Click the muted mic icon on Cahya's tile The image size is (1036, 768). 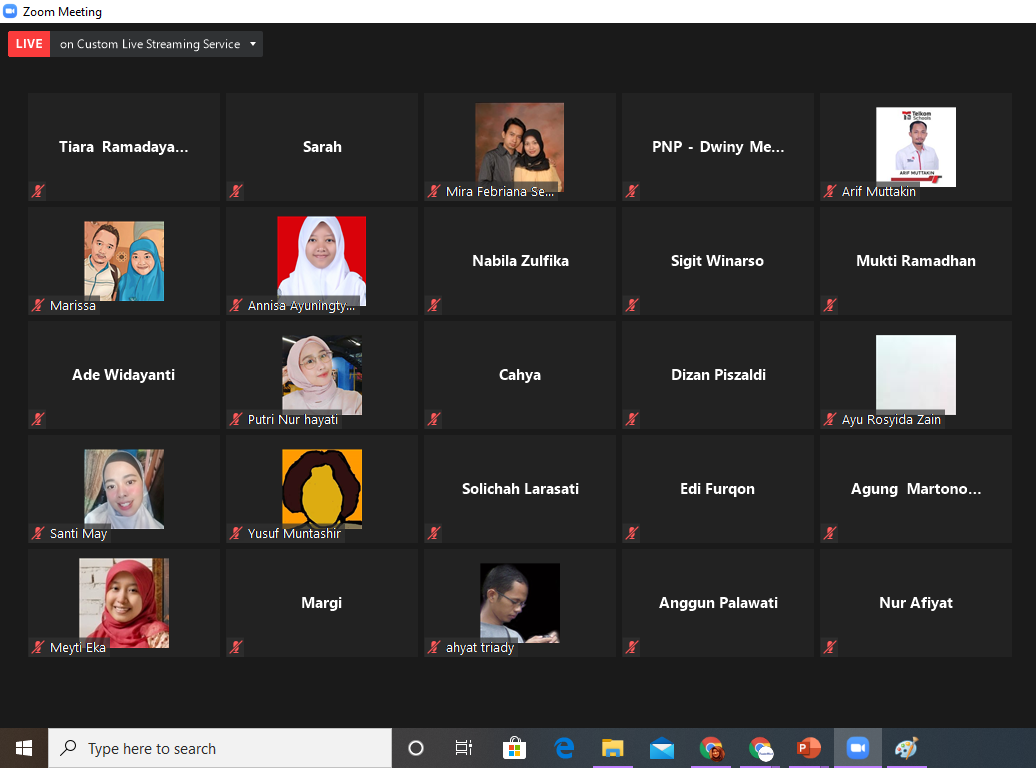(435, 419)
